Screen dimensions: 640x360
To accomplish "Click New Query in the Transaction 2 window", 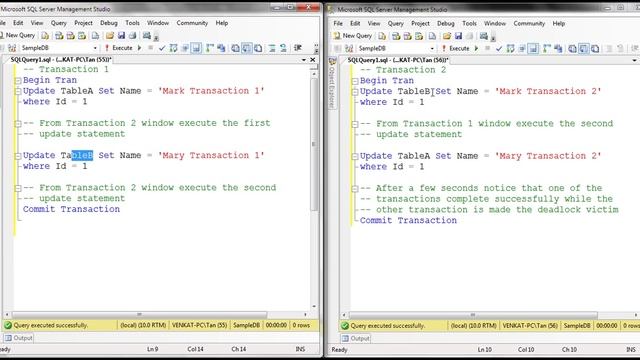I will click(353, 36).
